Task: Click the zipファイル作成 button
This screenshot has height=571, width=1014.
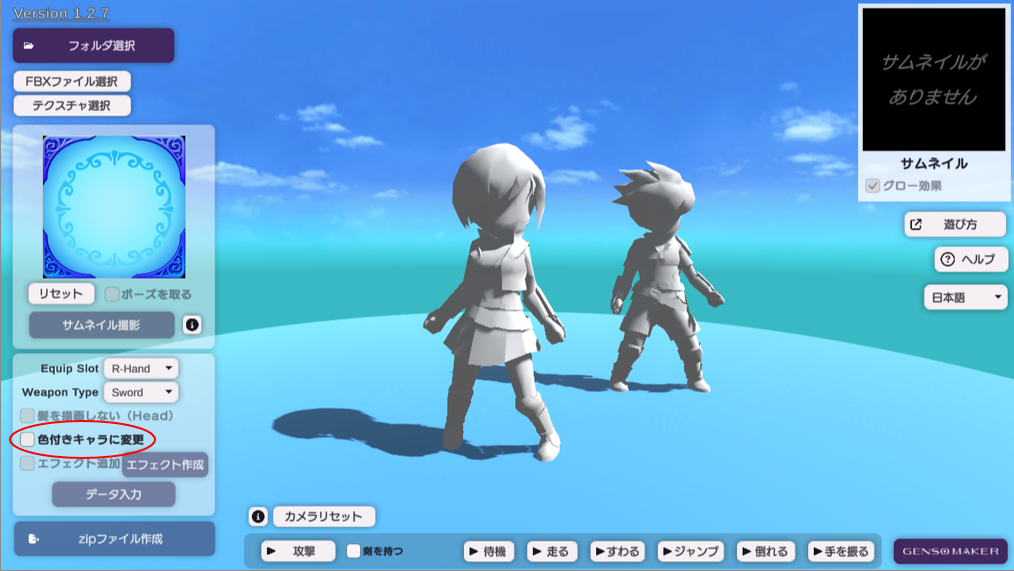Action: tap(114, 539)
